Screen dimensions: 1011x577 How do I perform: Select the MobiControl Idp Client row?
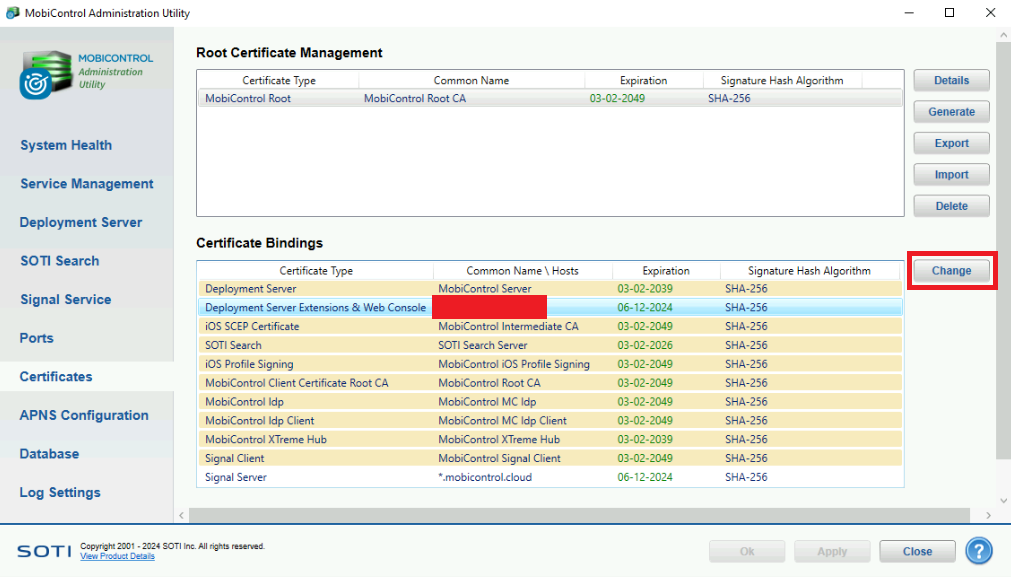click(550, 420)
